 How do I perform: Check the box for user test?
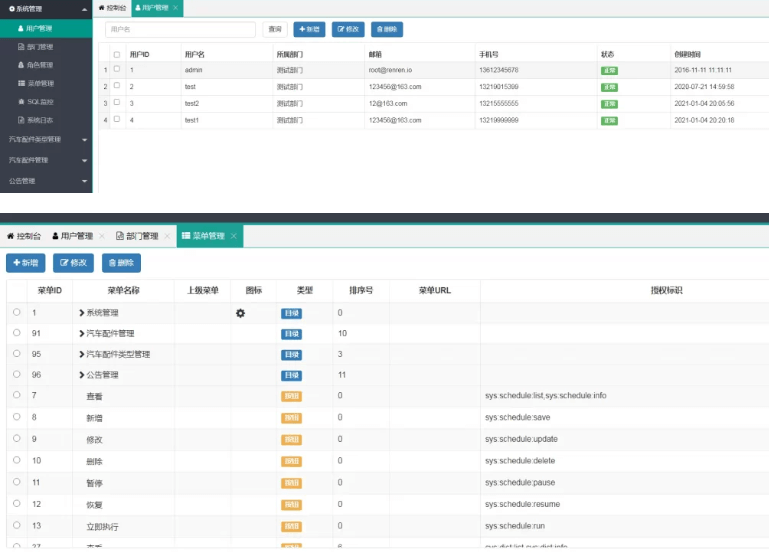coord(117,85)
